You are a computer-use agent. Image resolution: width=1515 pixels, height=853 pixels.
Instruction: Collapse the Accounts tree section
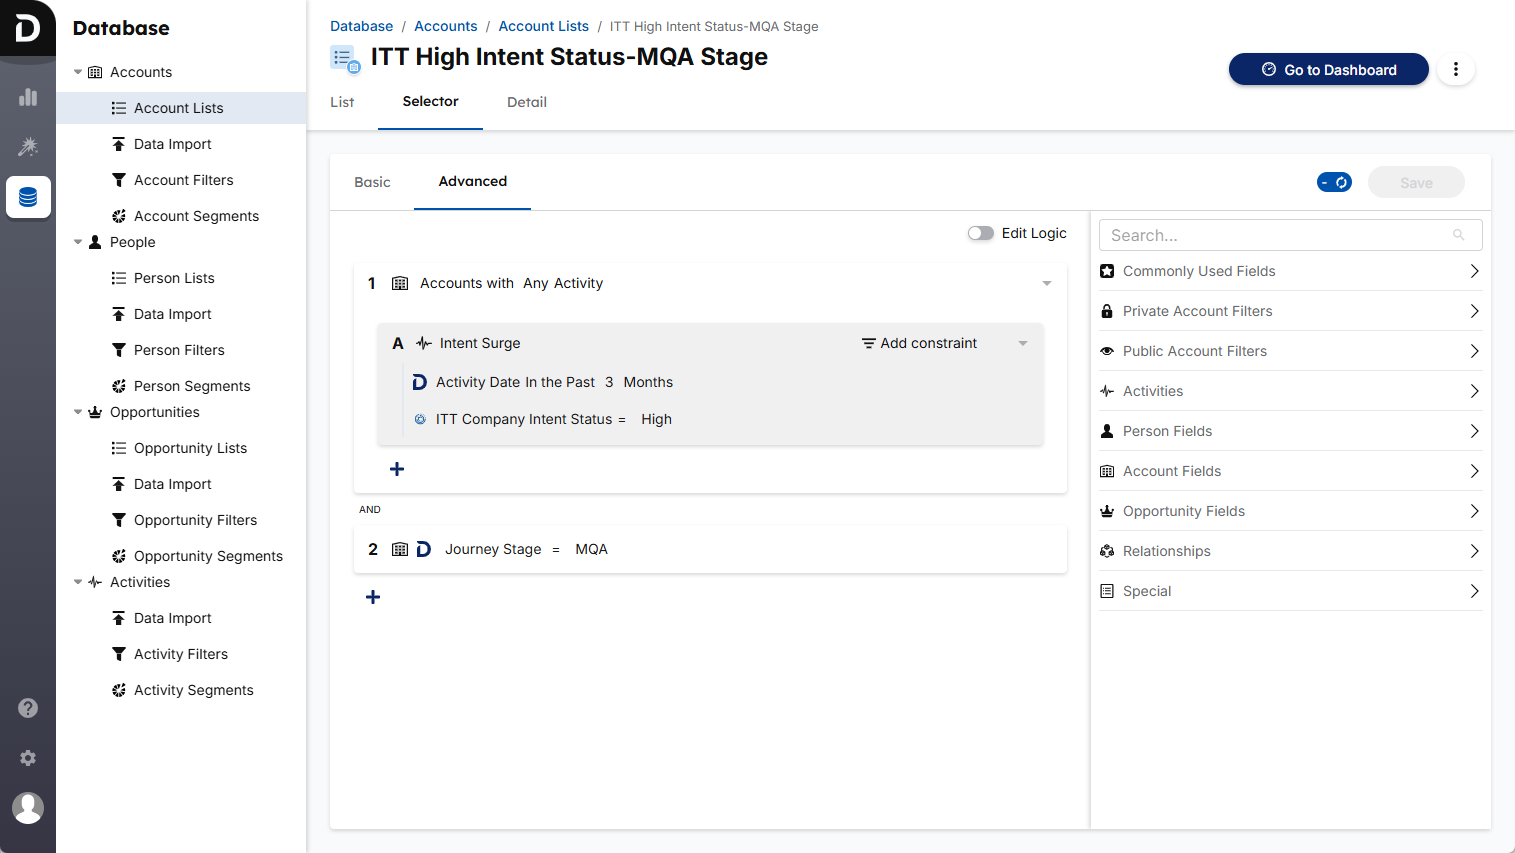[x=78, y=72]
